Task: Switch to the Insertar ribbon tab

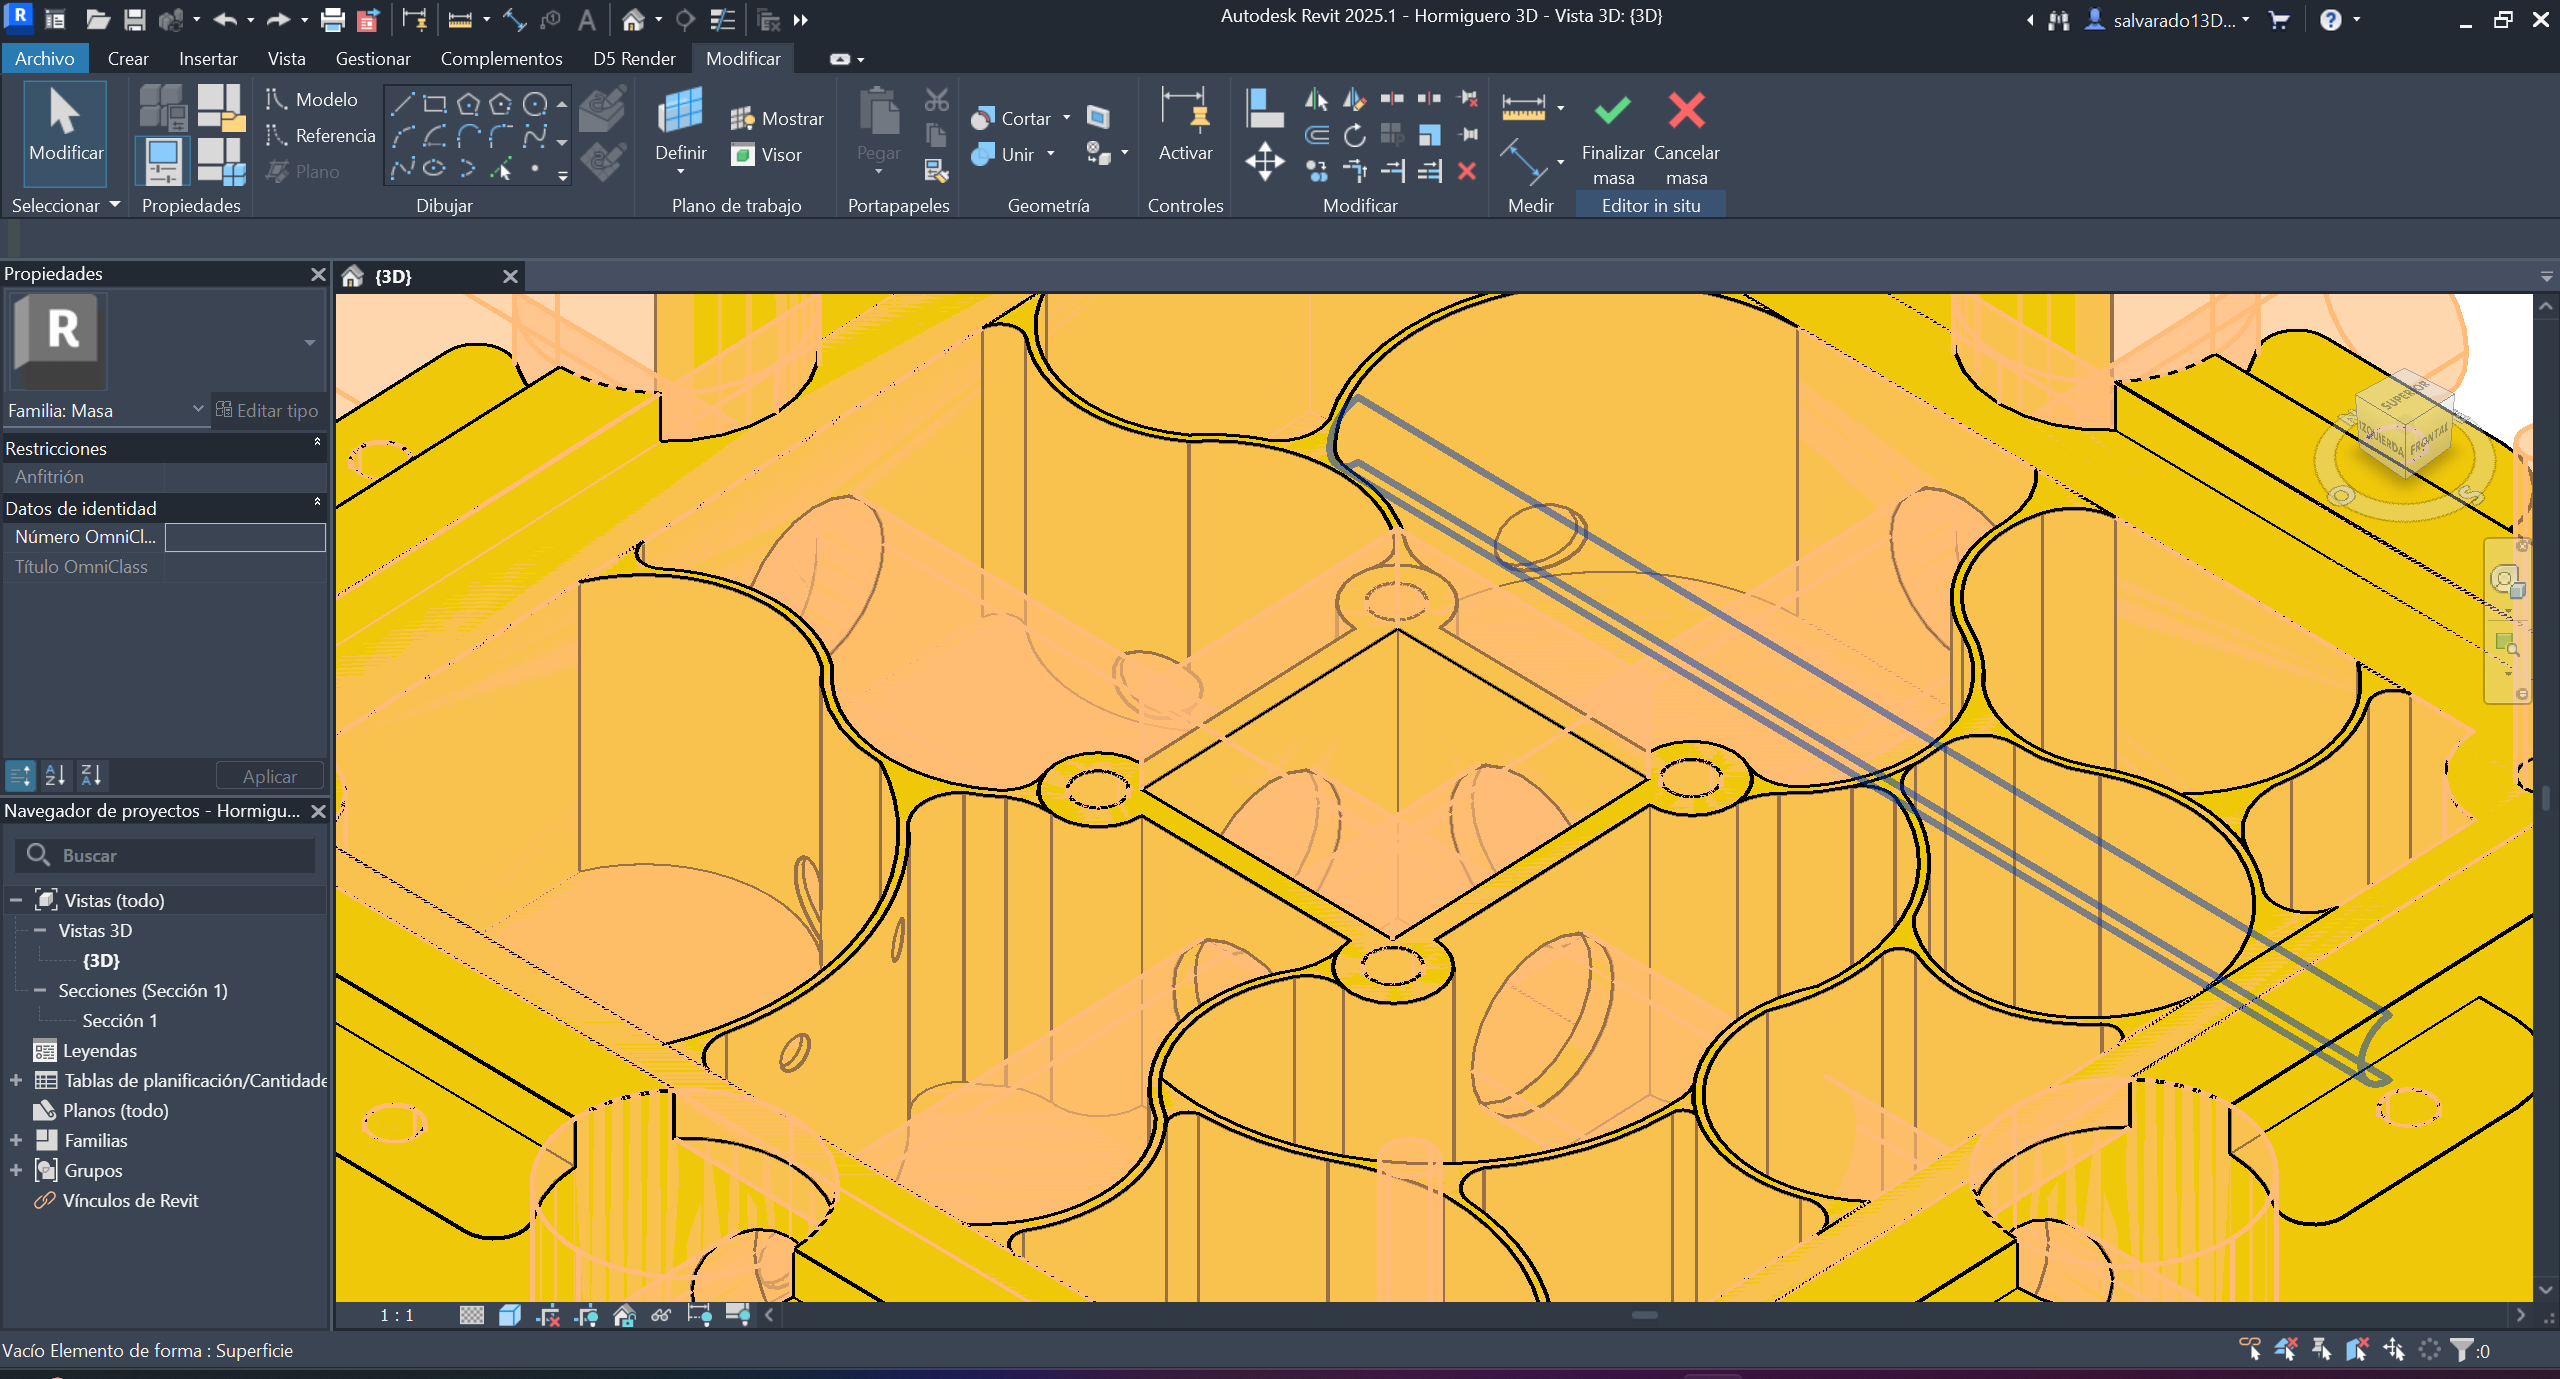Action: point(208,59)
